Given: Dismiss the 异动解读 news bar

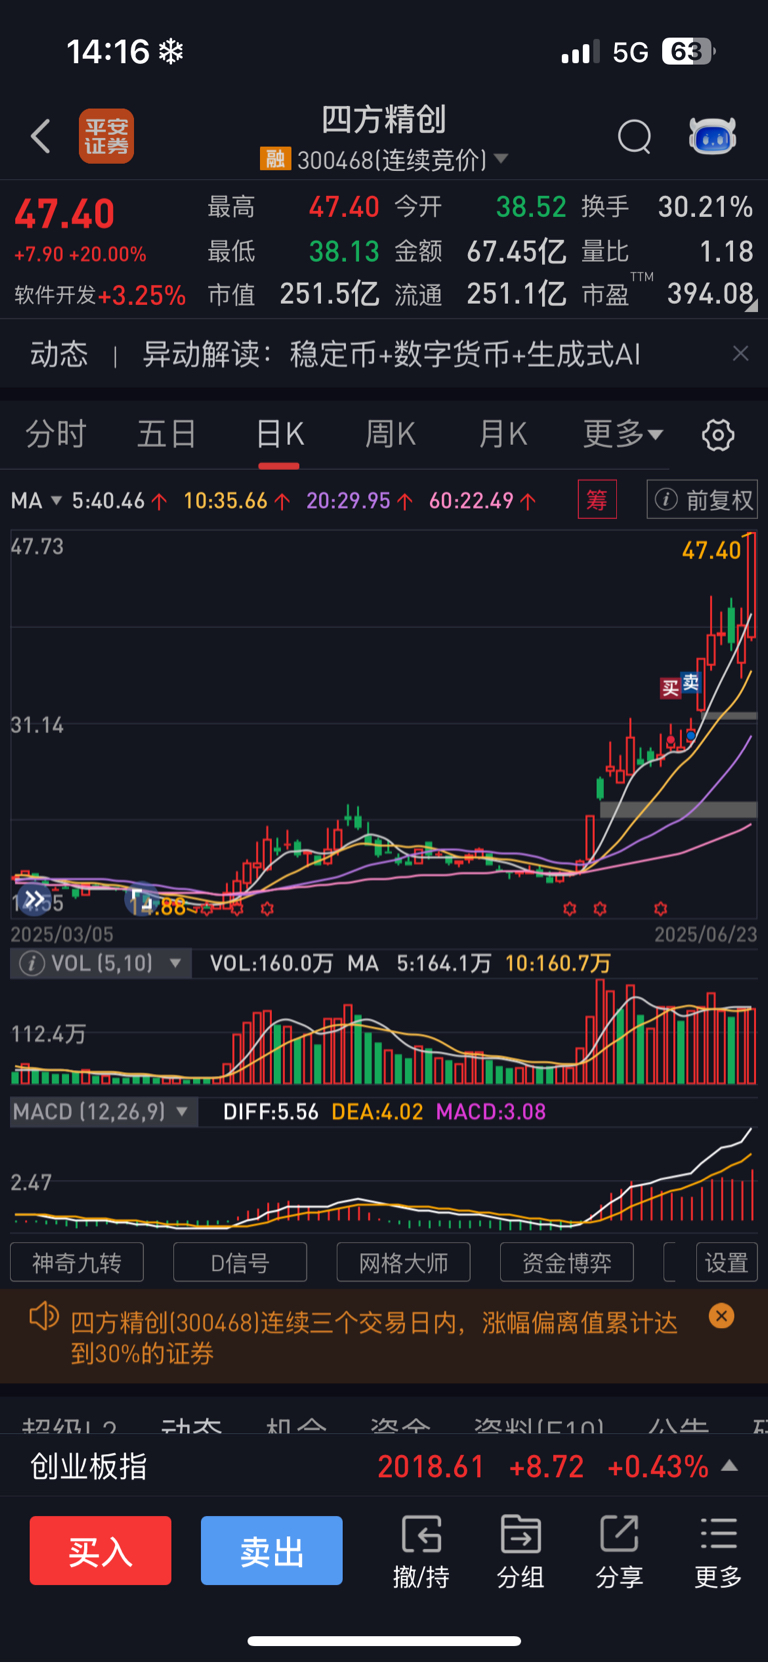Looking at the screenshot, I should pos(740,354).
